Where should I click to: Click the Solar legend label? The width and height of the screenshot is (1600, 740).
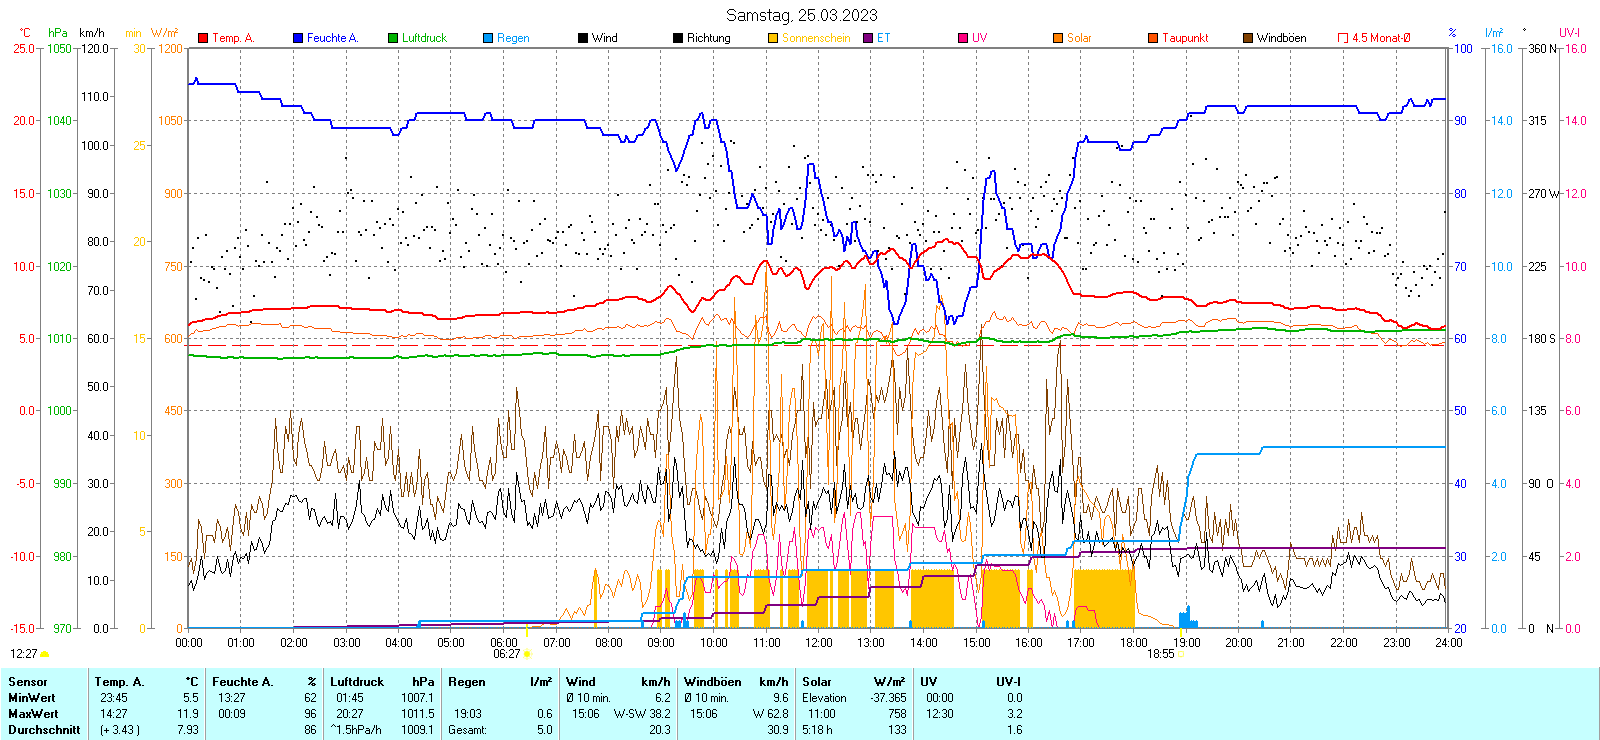pyautogui.click(x=1079, y=38)
